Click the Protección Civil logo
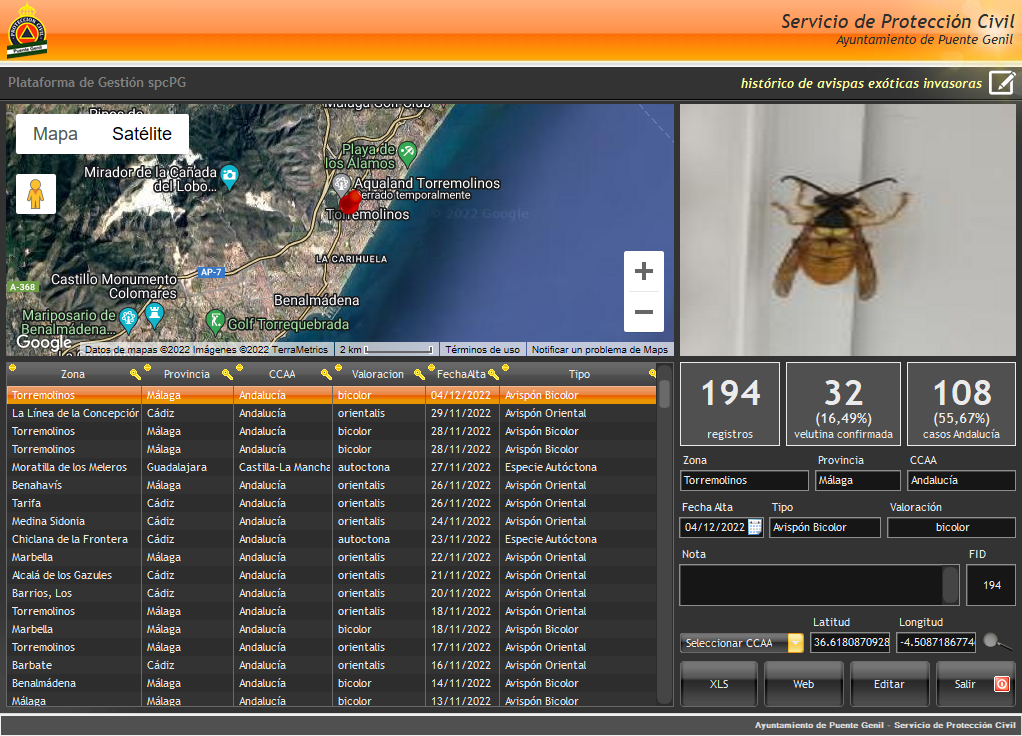This screenshot has height=736, width=1022. (x=27, y=31)
